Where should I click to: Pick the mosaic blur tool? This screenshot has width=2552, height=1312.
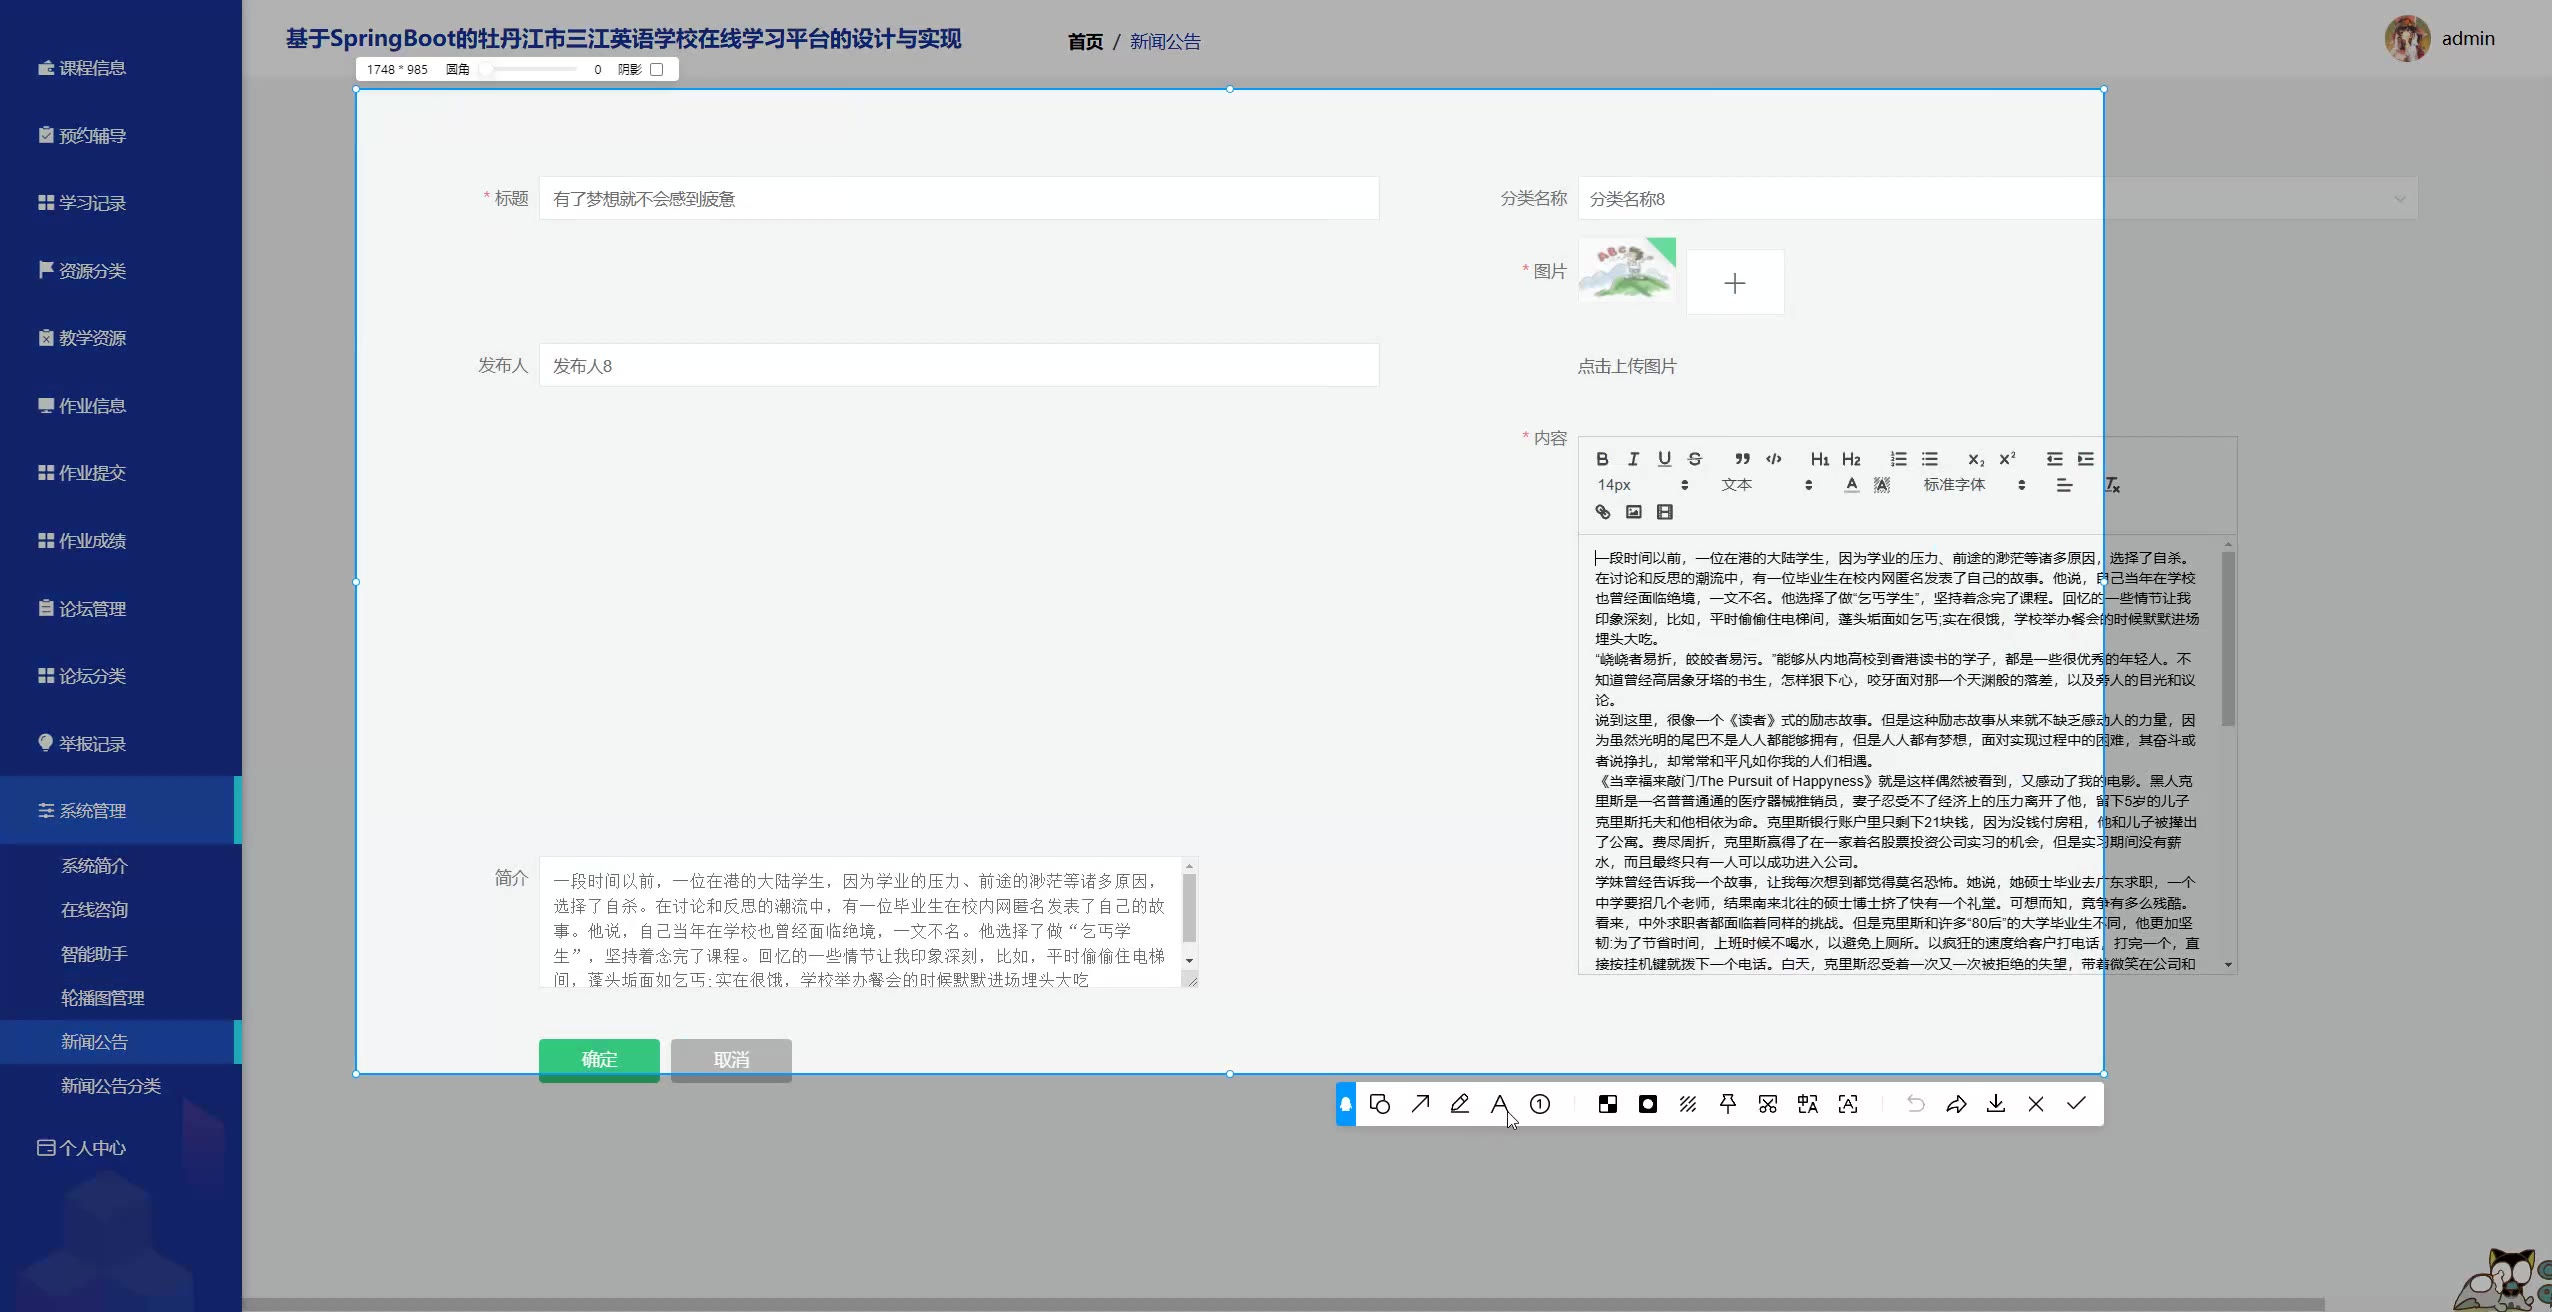click(x=1608, y=1104)
